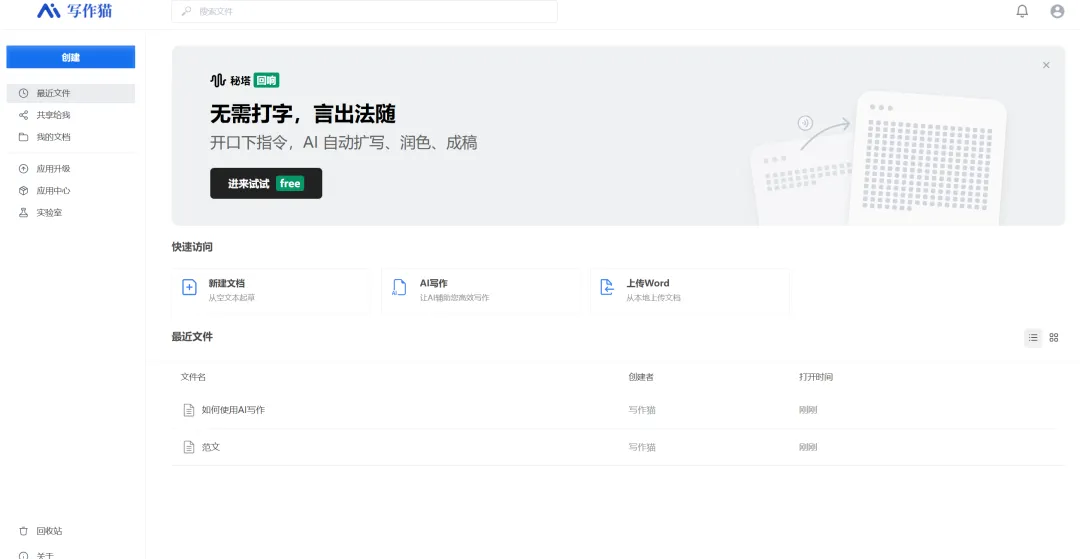This screenshot has width=1080, height=559.
Task: Click 刚刚 time in 如何使用AI写作 row
Action: [808, 410]
